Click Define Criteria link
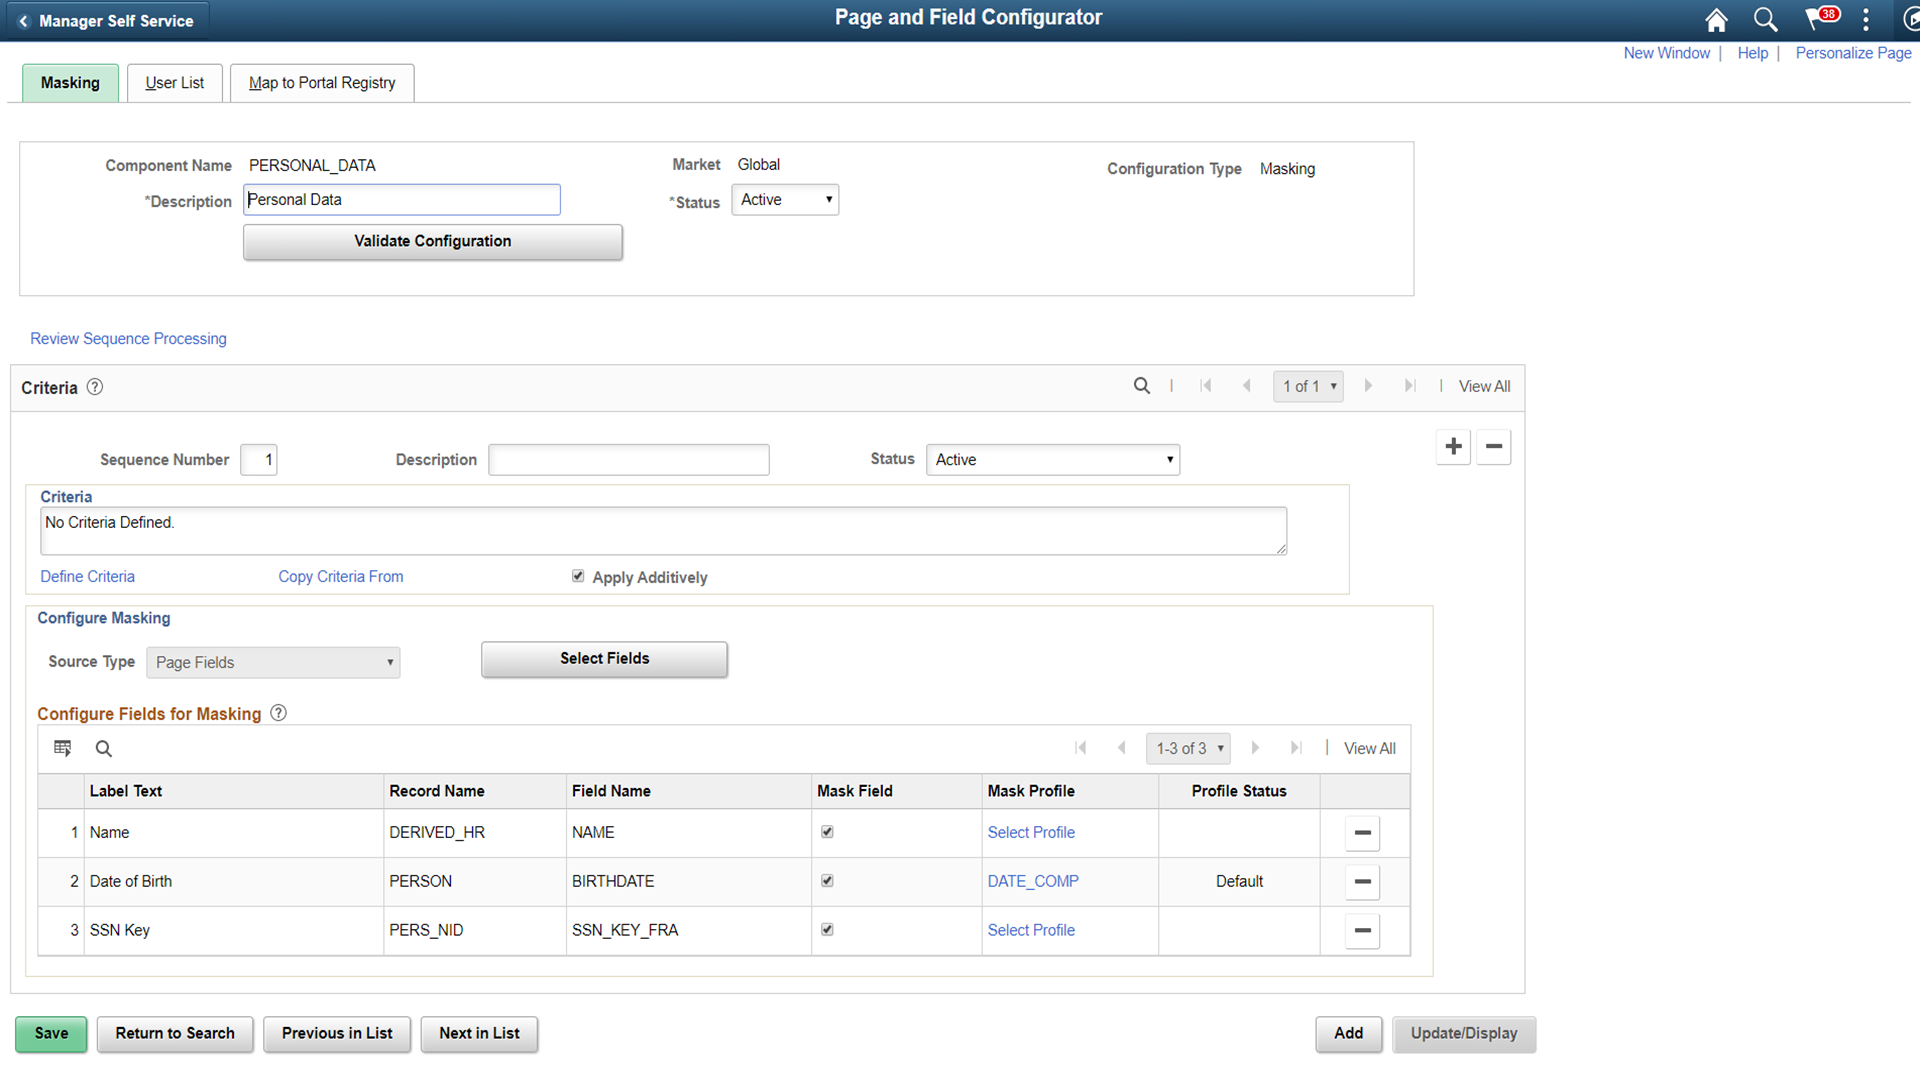Screen dimensions: 1920x1080 point(87,577)
